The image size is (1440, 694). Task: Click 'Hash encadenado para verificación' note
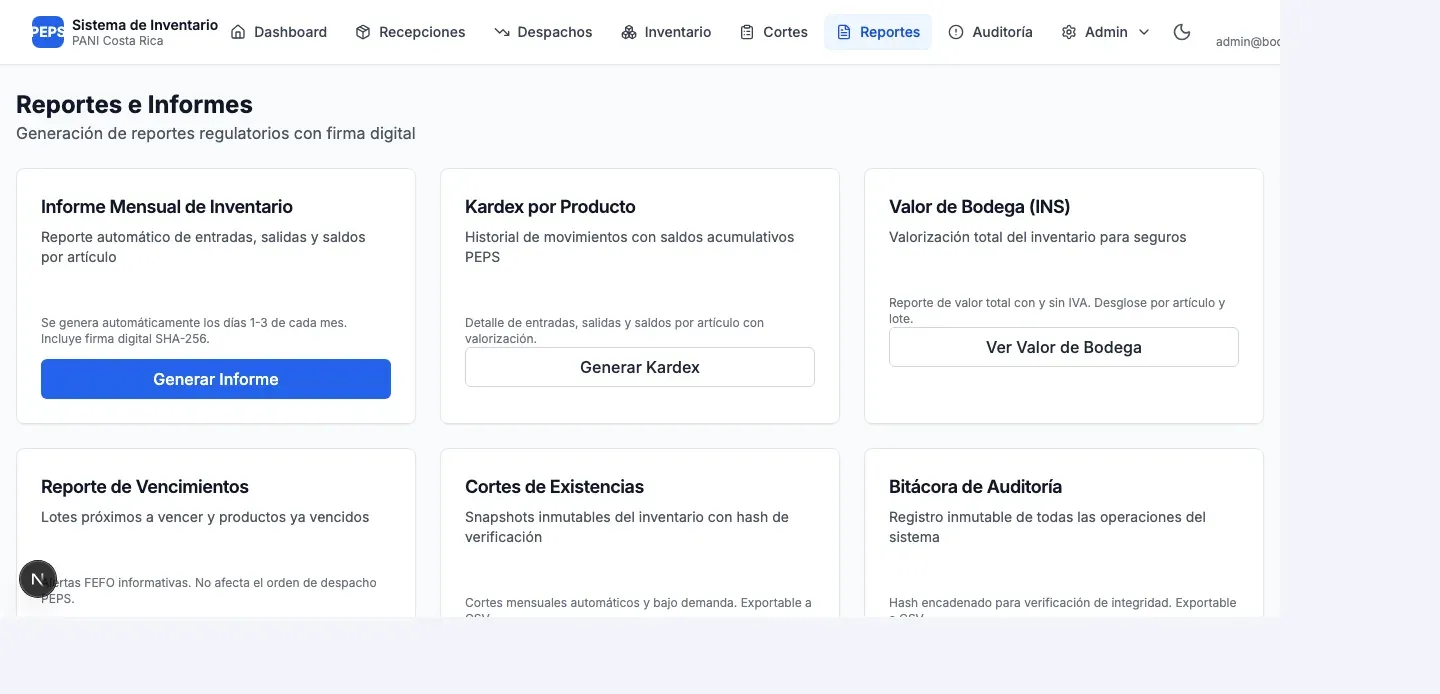(x=1063, y=608)
